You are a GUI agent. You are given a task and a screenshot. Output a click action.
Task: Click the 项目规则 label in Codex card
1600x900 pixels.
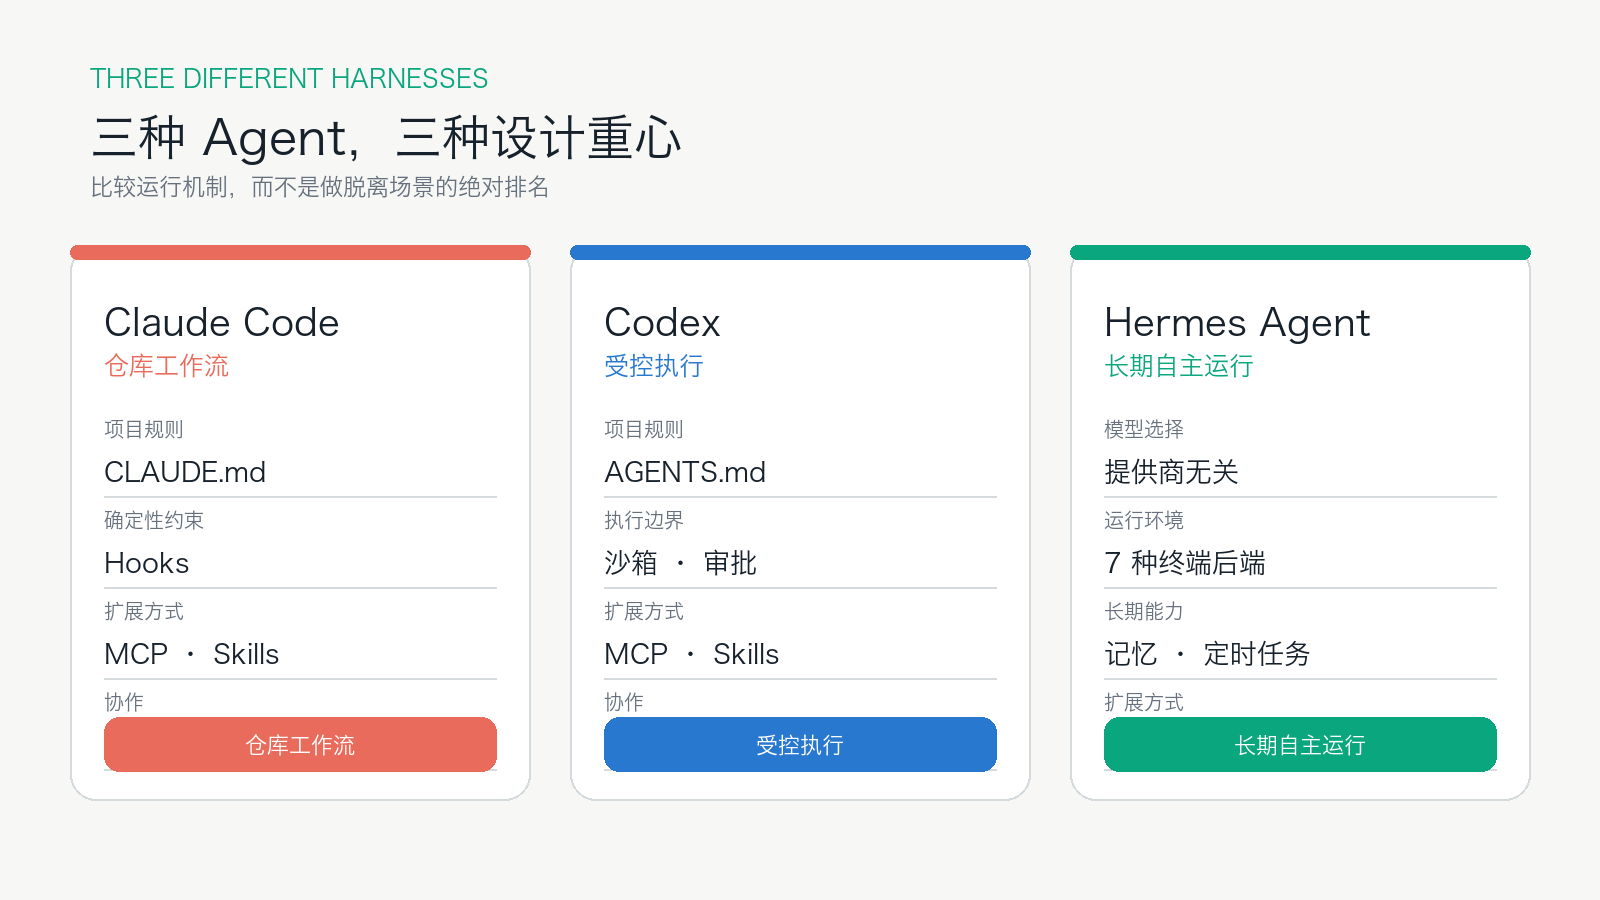point(644,429)
